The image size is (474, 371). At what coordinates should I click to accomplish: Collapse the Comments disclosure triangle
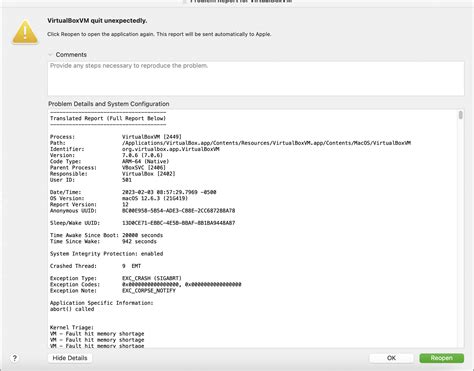[x=50, y=55]
